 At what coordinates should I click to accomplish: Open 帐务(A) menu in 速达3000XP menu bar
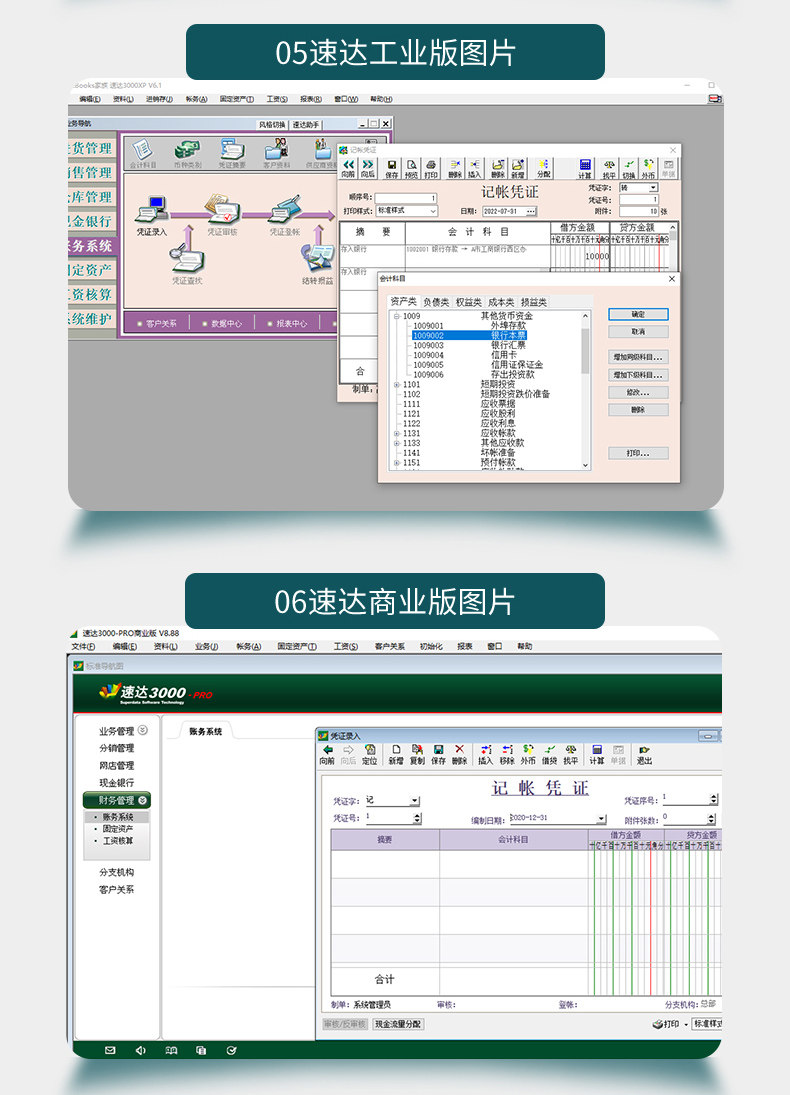pyautogui.click(x=196, y=99)
